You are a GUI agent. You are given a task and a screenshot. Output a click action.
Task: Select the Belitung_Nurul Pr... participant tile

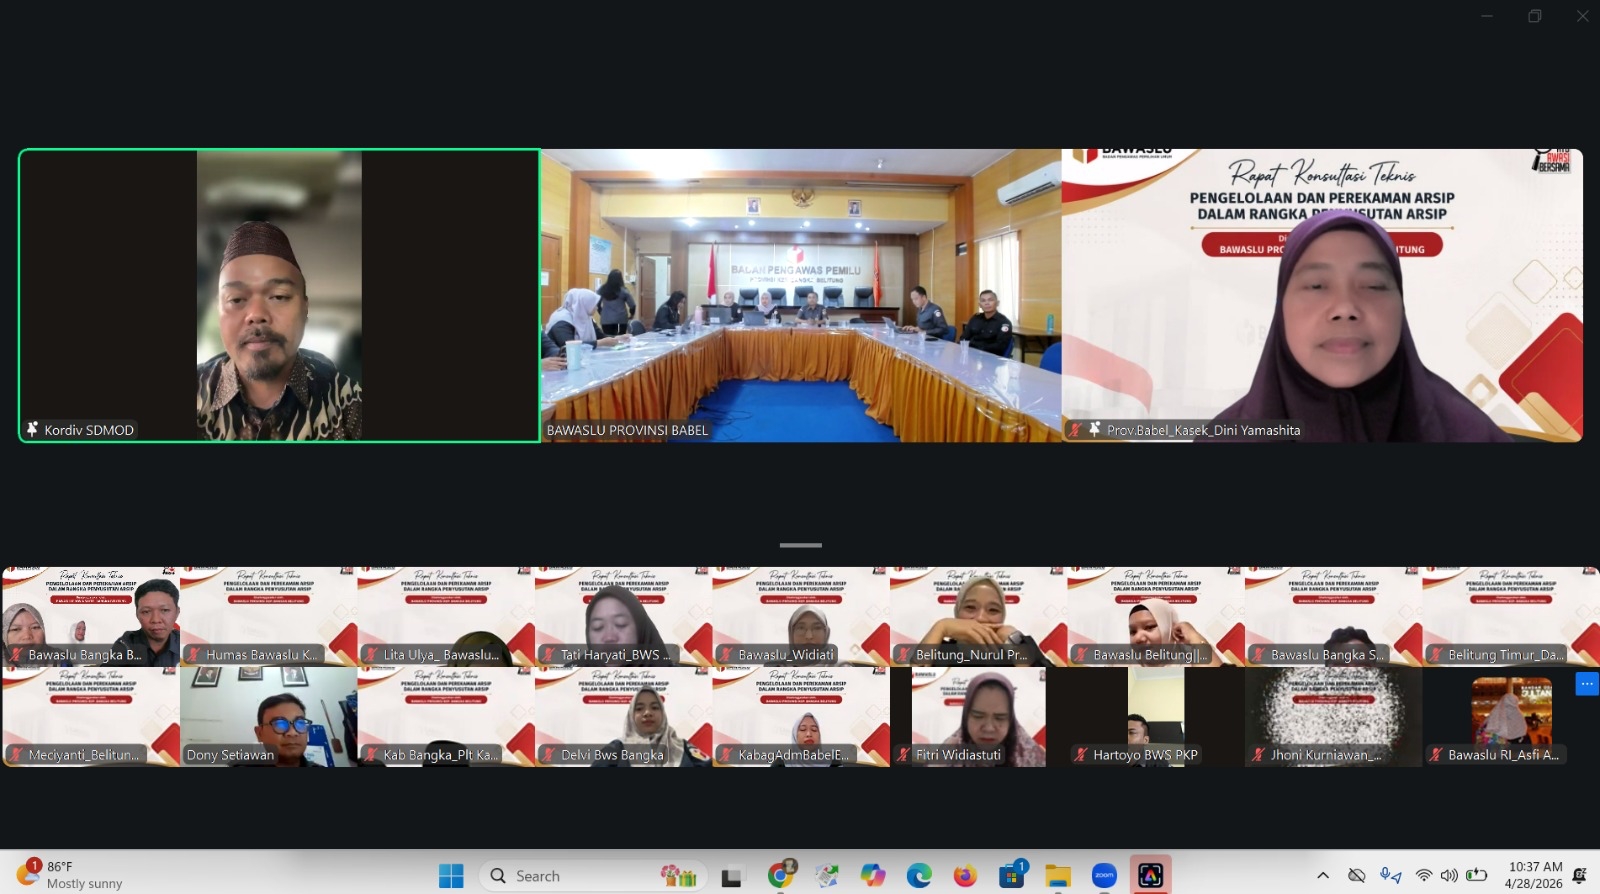(x=979, y=617)
